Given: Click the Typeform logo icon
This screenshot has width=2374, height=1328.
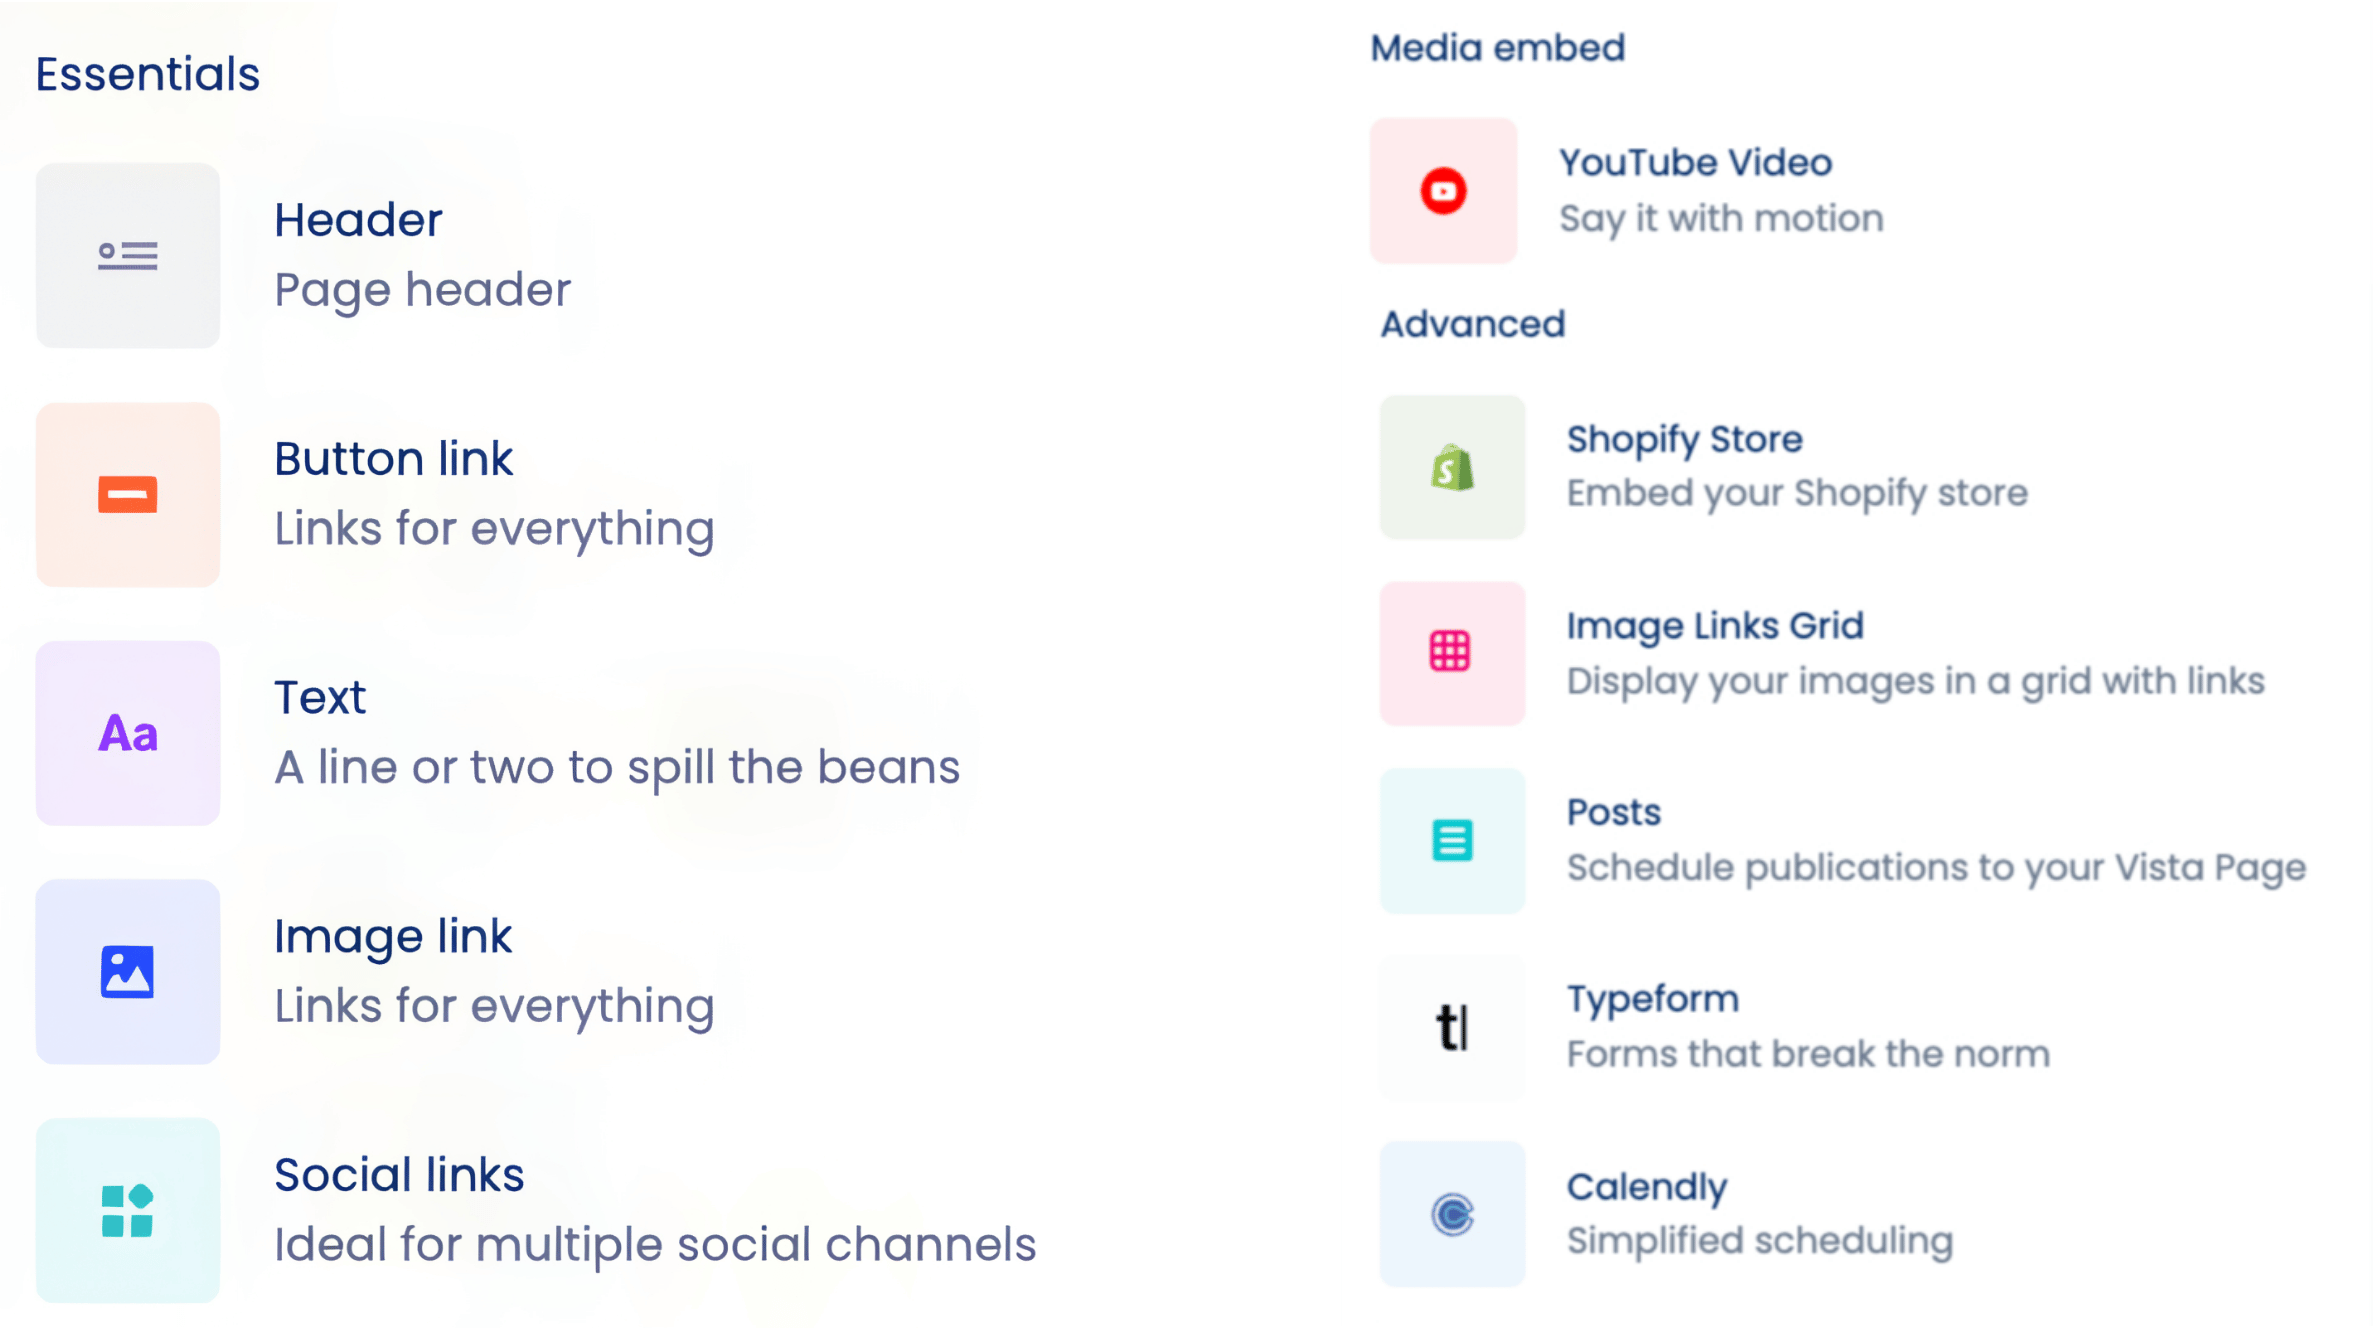Looking at the screenshot, I should 1452,1027.
